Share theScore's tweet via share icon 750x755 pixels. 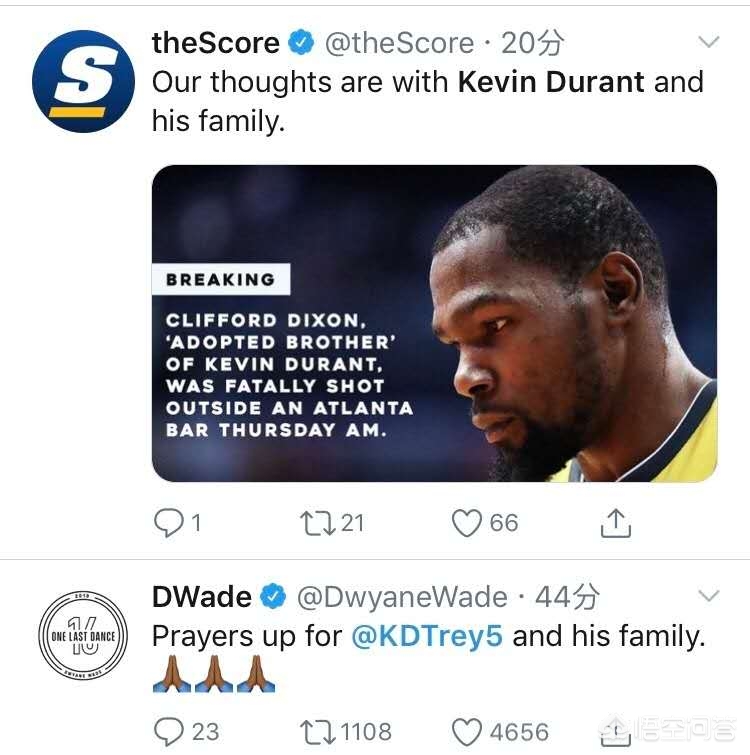(616, 523)
